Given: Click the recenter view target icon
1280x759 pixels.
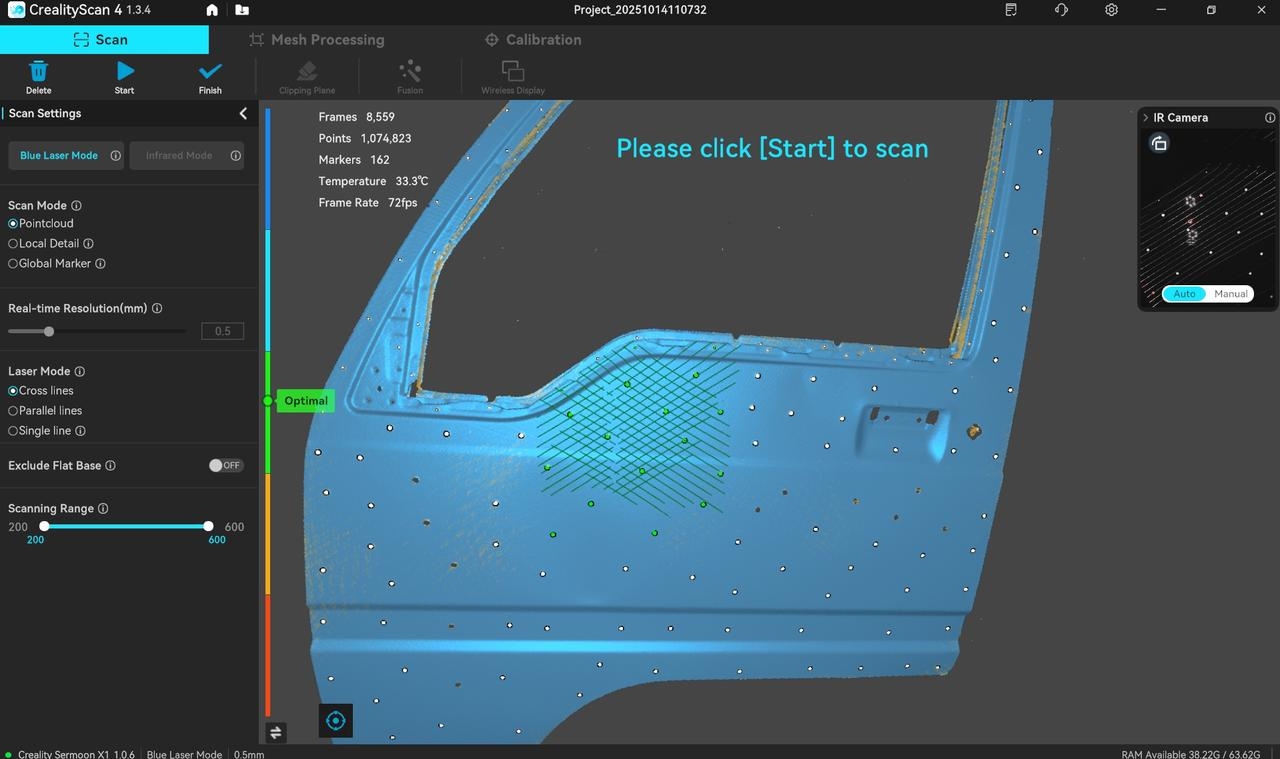Looking at the screenshot, I should [x=336, y=720].
